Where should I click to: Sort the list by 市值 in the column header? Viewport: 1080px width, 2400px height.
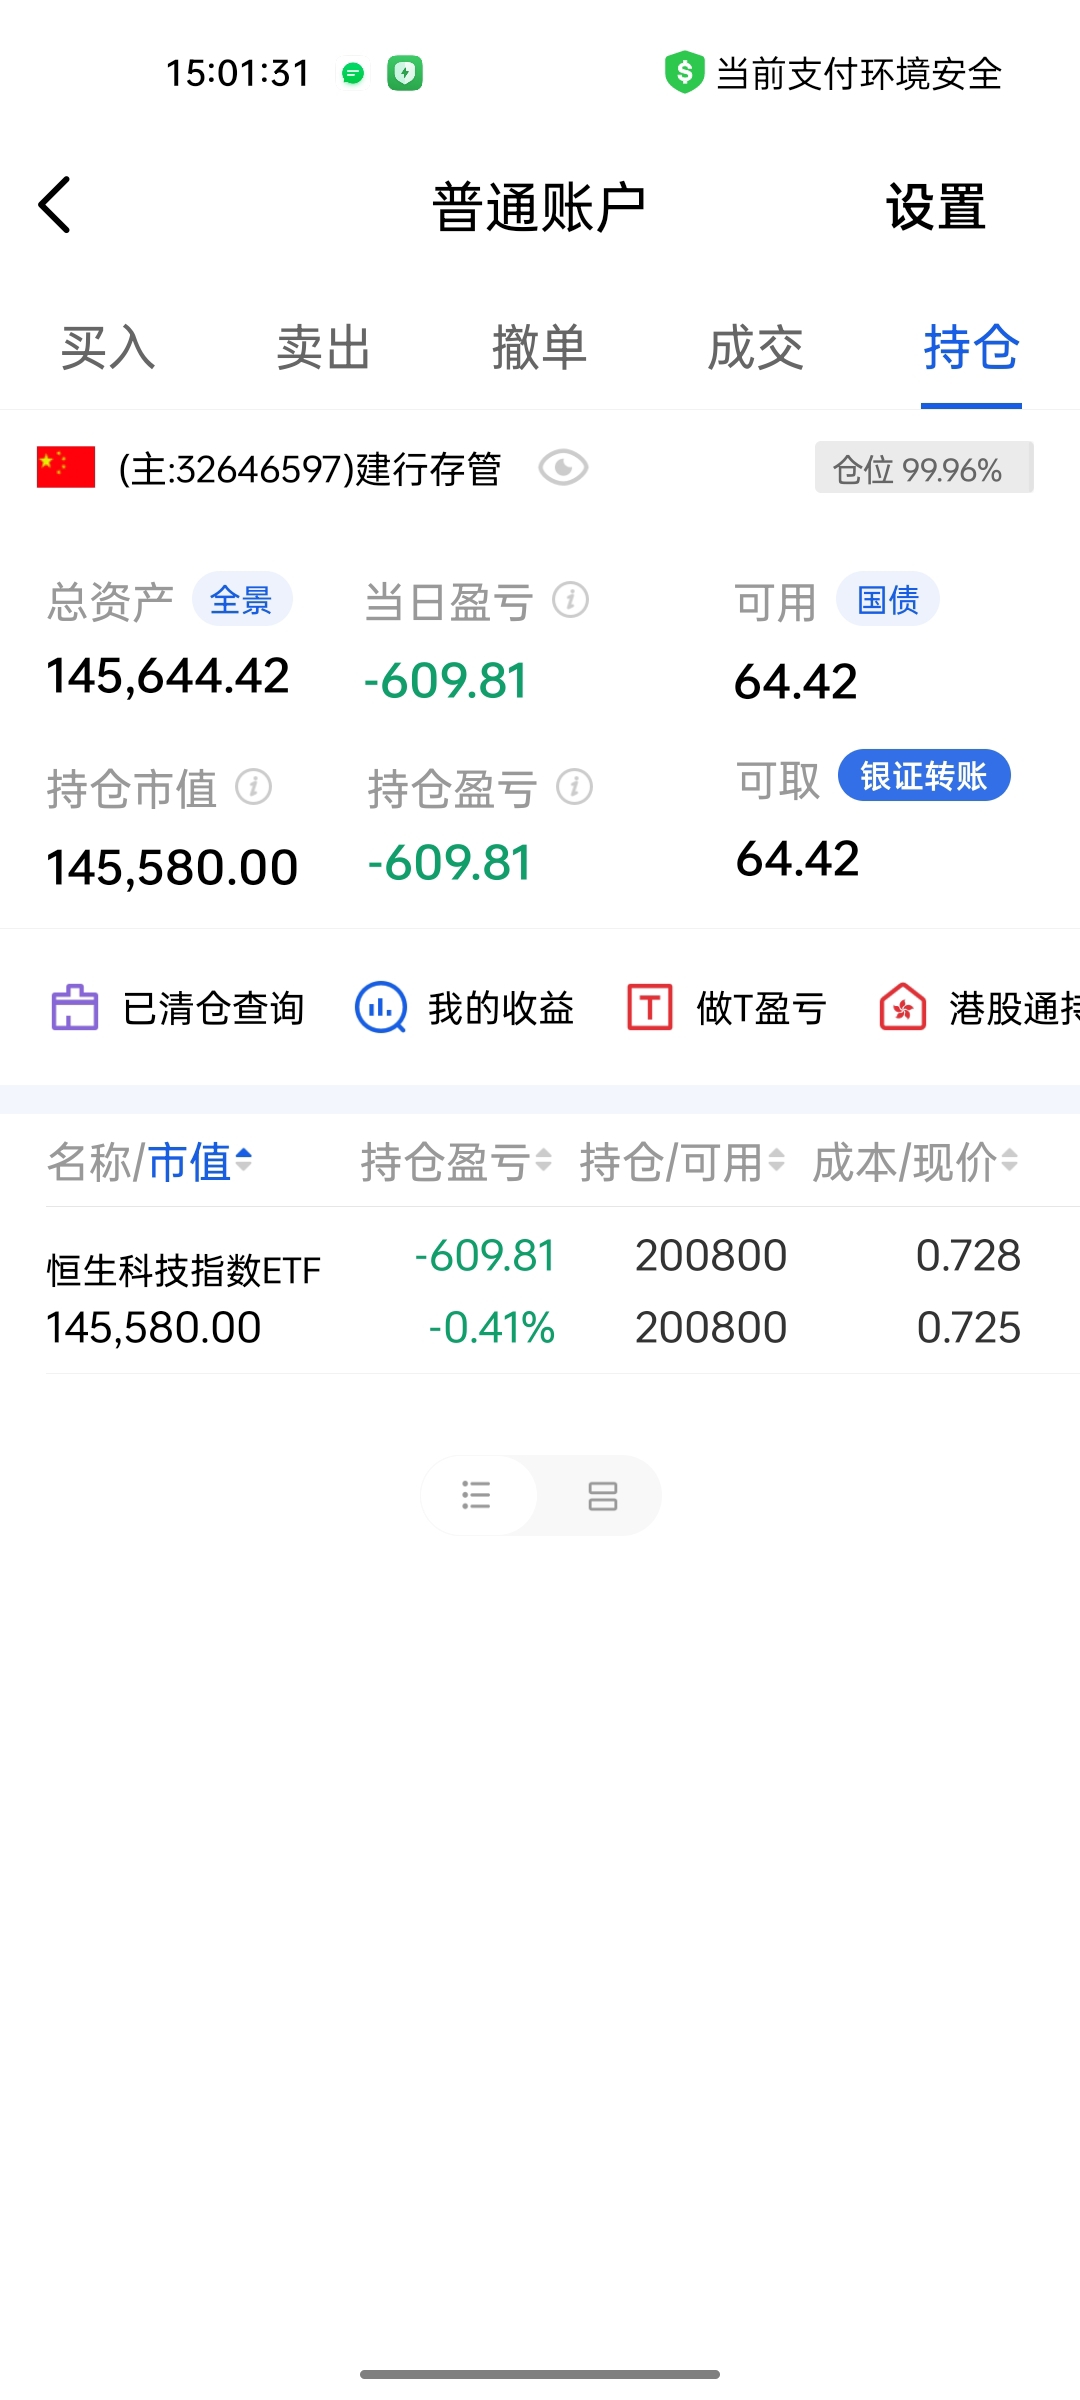[200, 1162]
